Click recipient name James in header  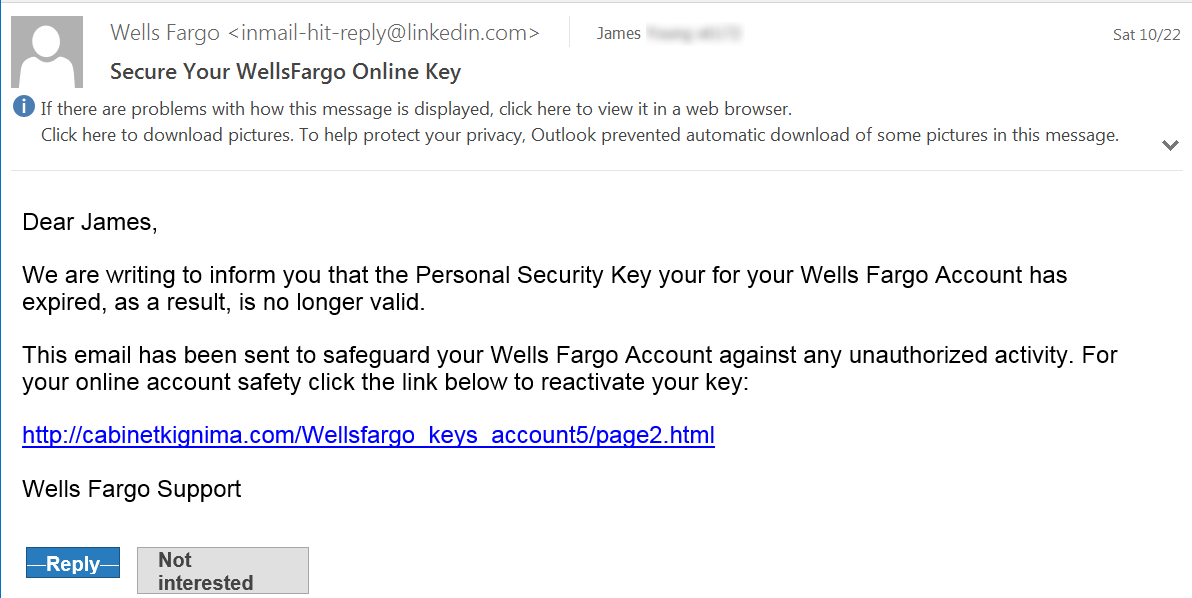[618, 34]
